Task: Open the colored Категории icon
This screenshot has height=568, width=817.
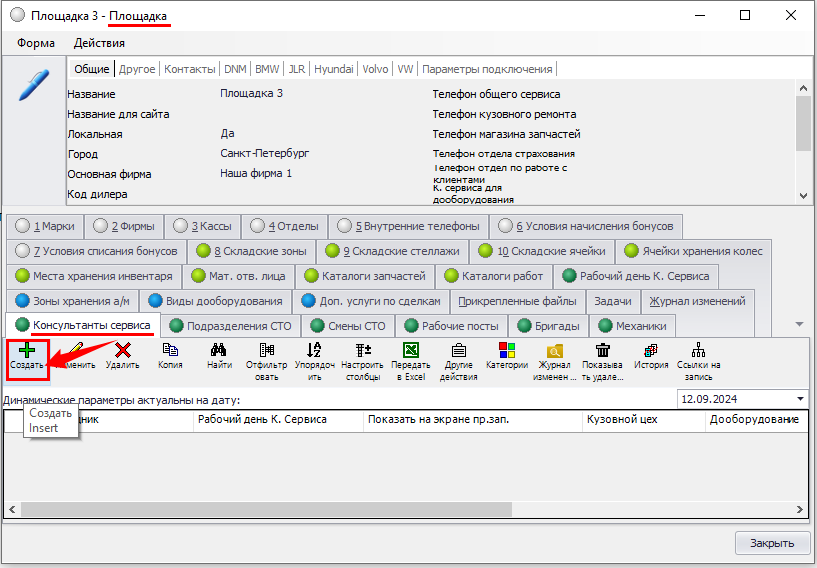Action: pos(507,350)
